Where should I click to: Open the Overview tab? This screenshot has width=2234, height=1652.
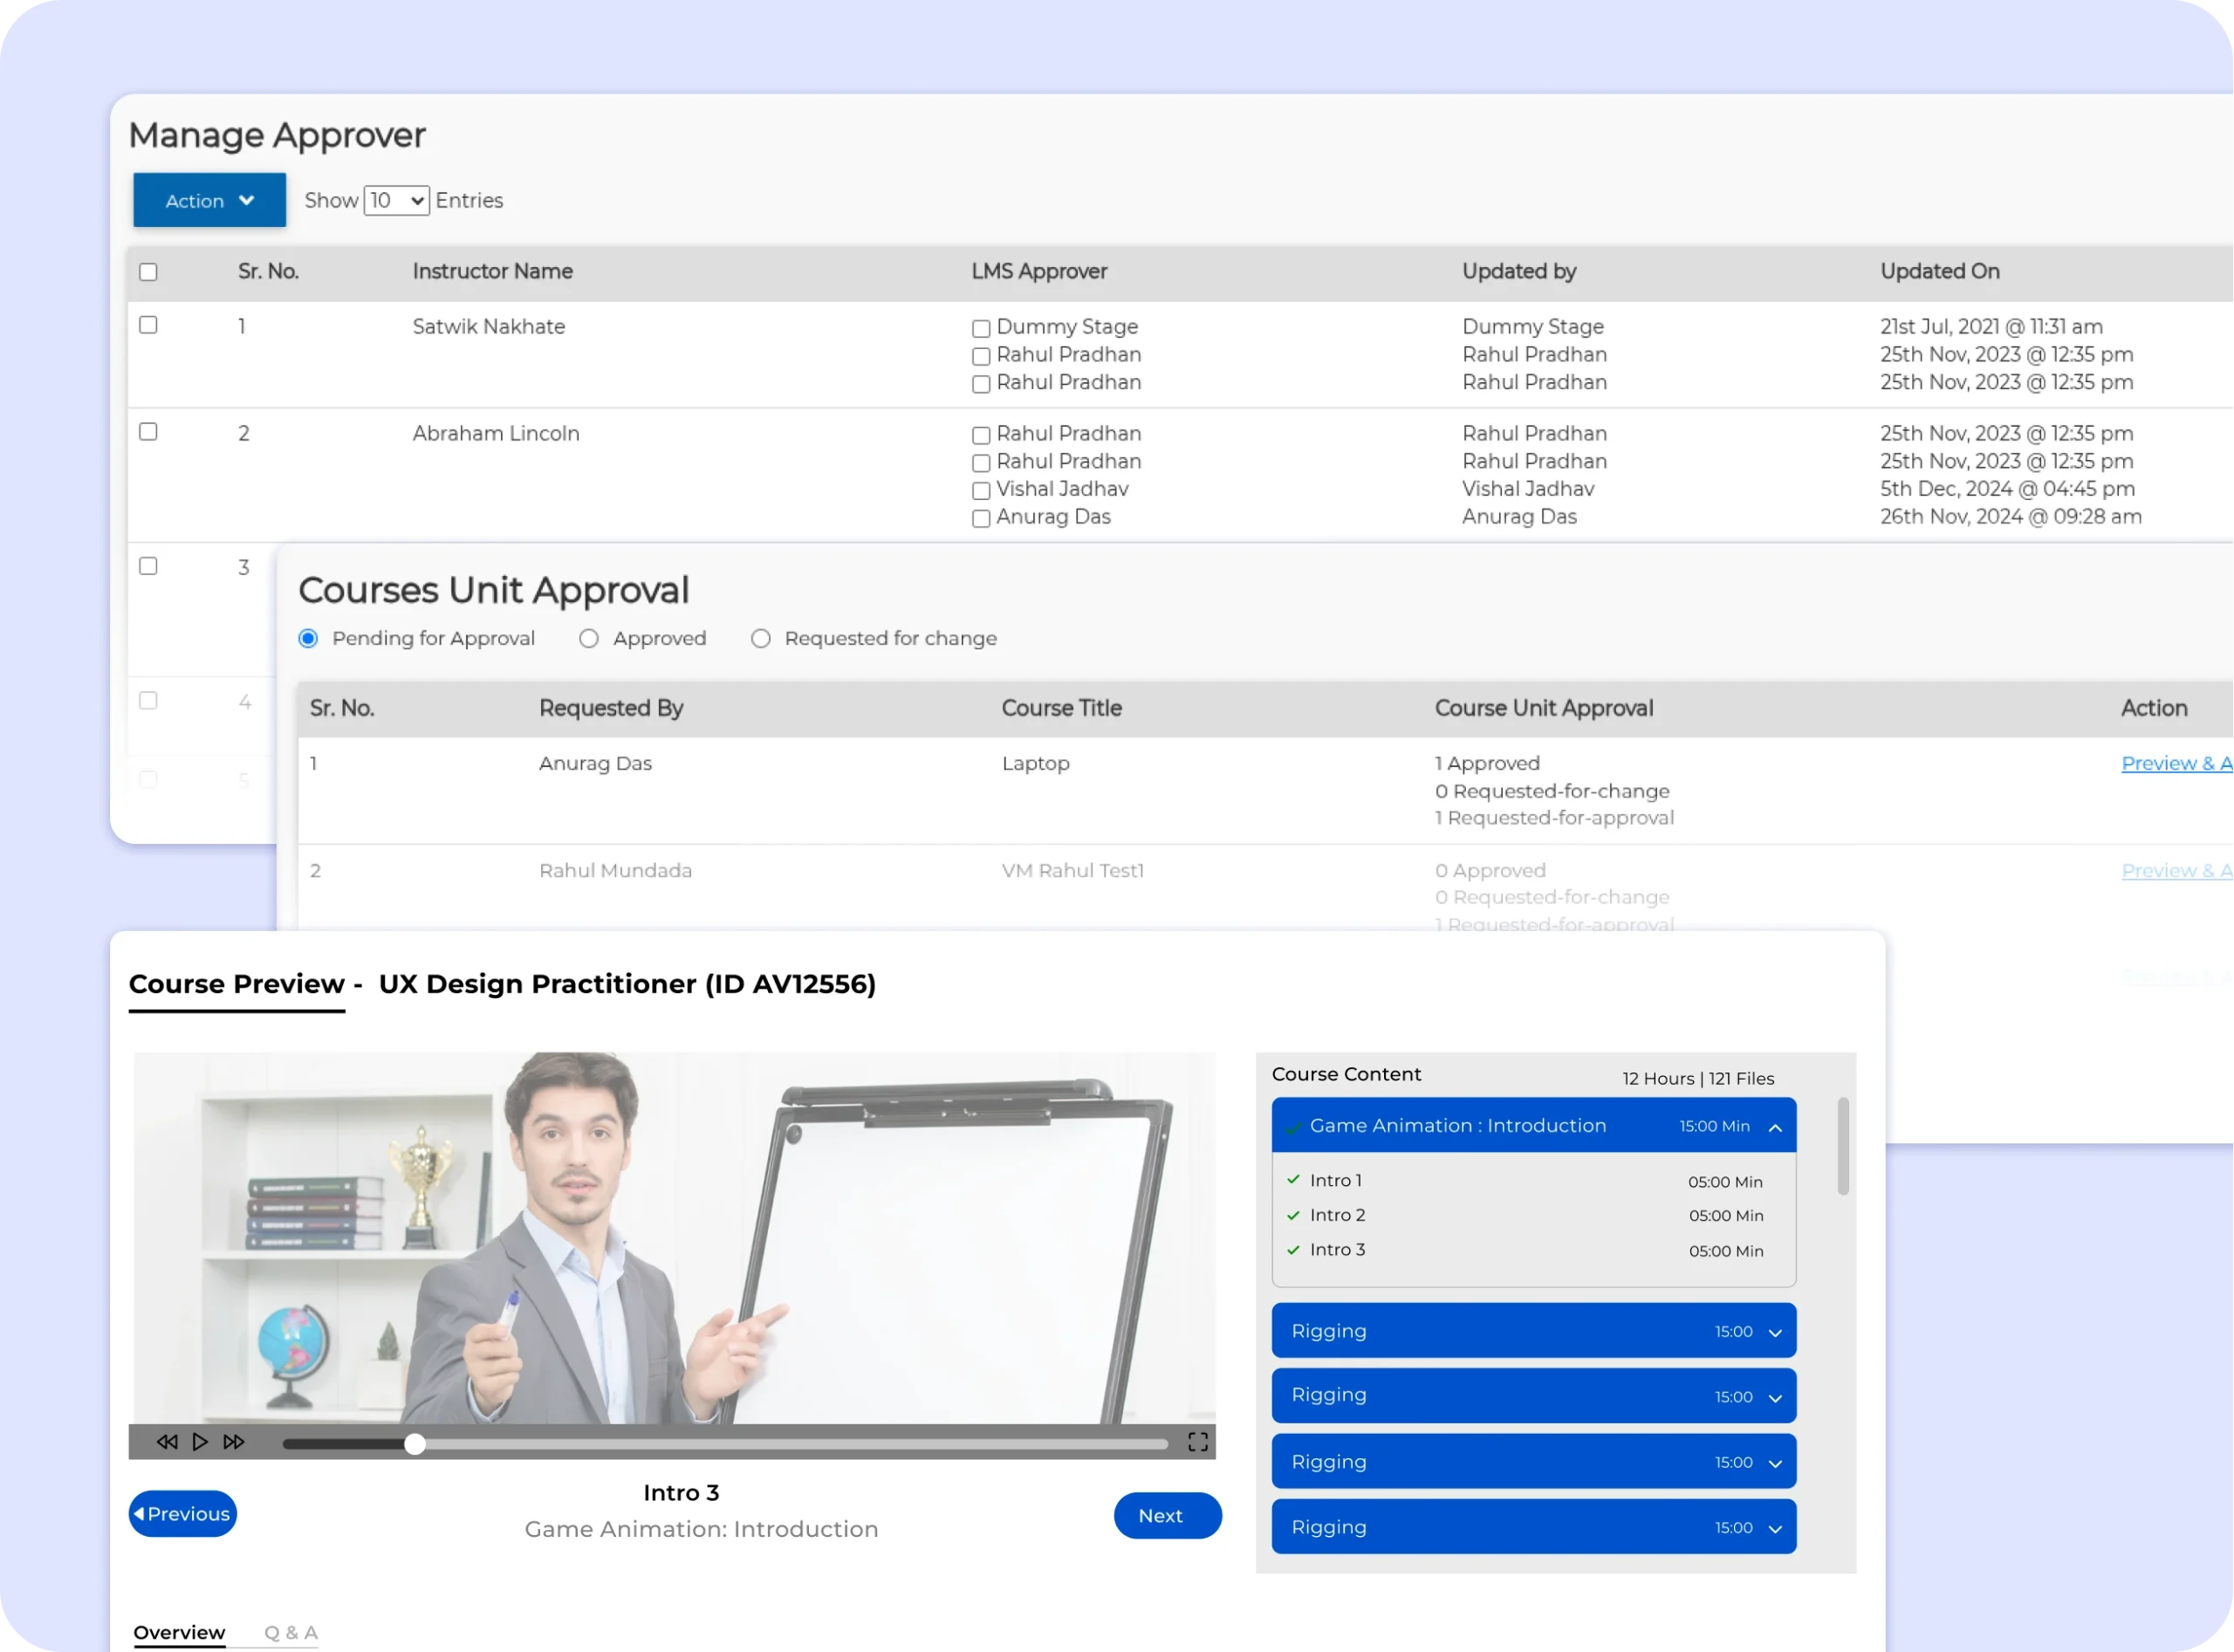179,1632
